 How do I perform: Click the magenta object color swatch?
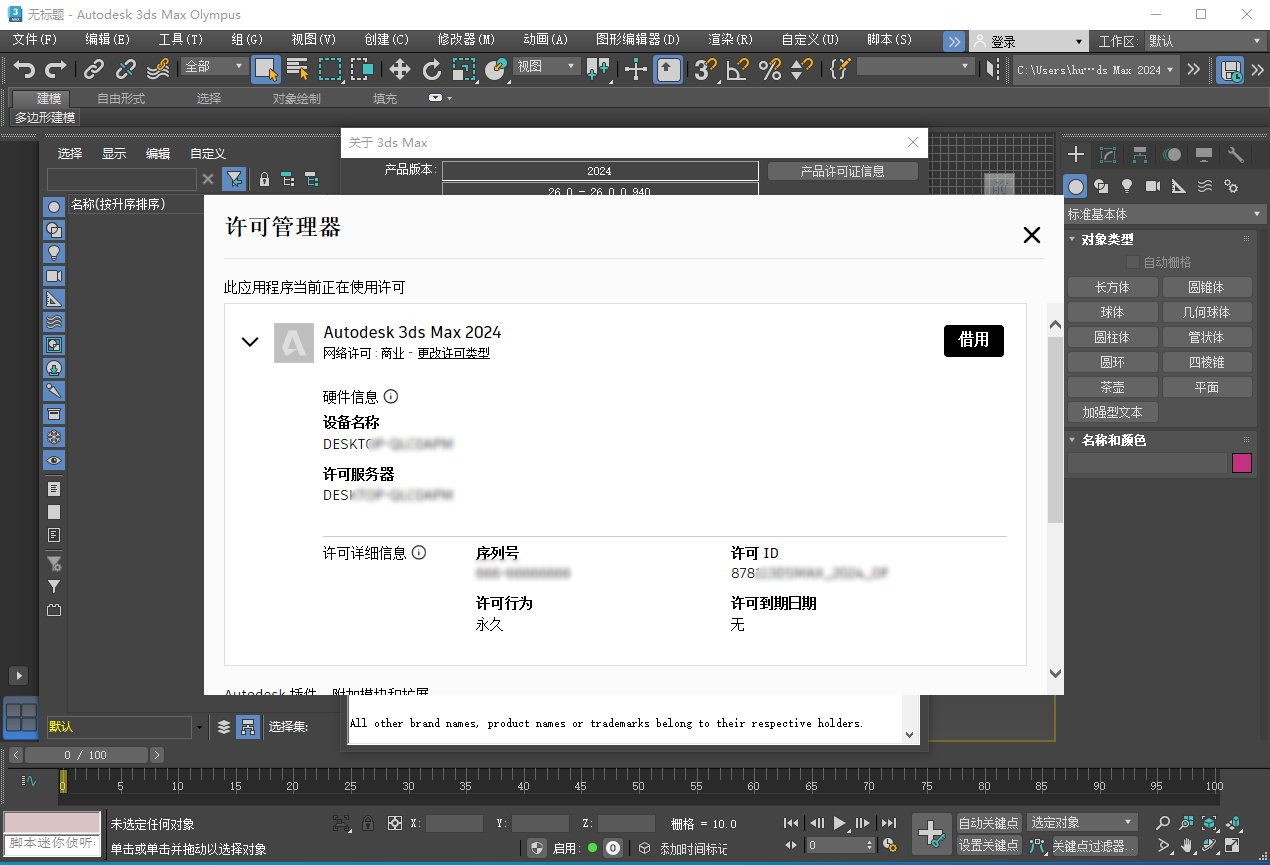point(1242,463)
